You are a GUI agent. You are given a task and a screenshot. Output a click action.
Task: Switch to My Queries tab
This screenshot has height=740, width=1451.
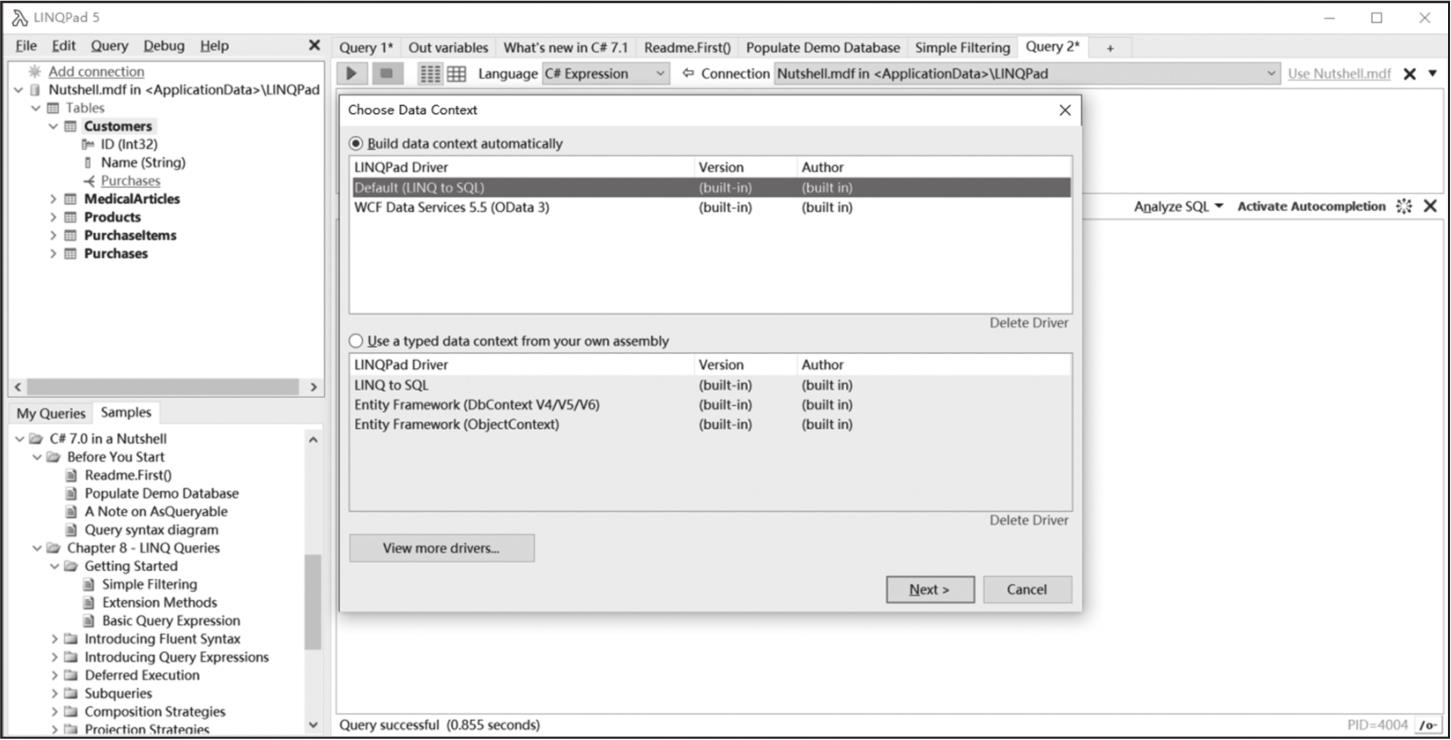pos(51,413)
